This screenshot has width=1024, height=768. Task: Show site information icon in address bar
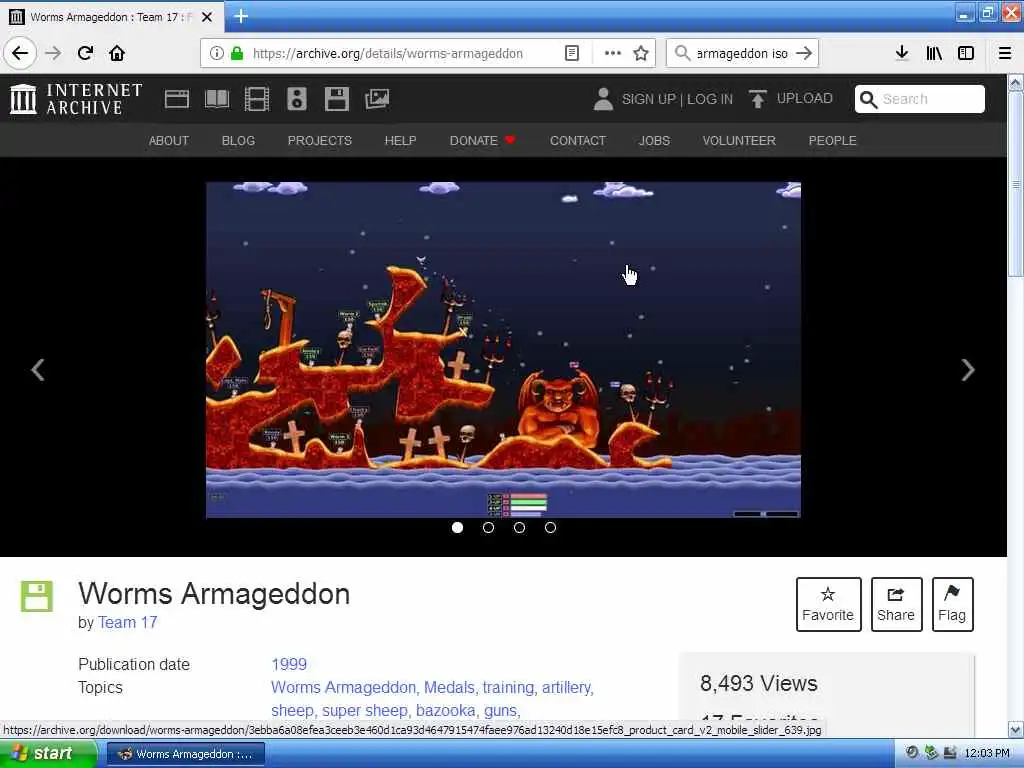[217, 54]
